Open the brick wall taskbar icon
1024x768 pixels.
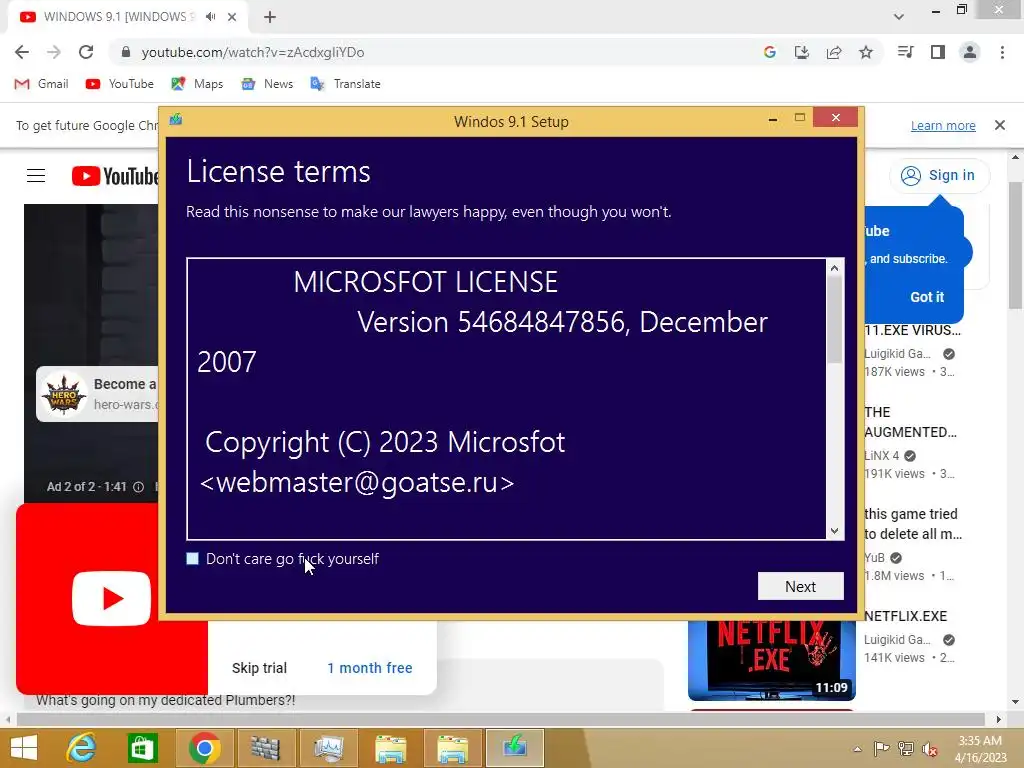(x=264, y=748)
